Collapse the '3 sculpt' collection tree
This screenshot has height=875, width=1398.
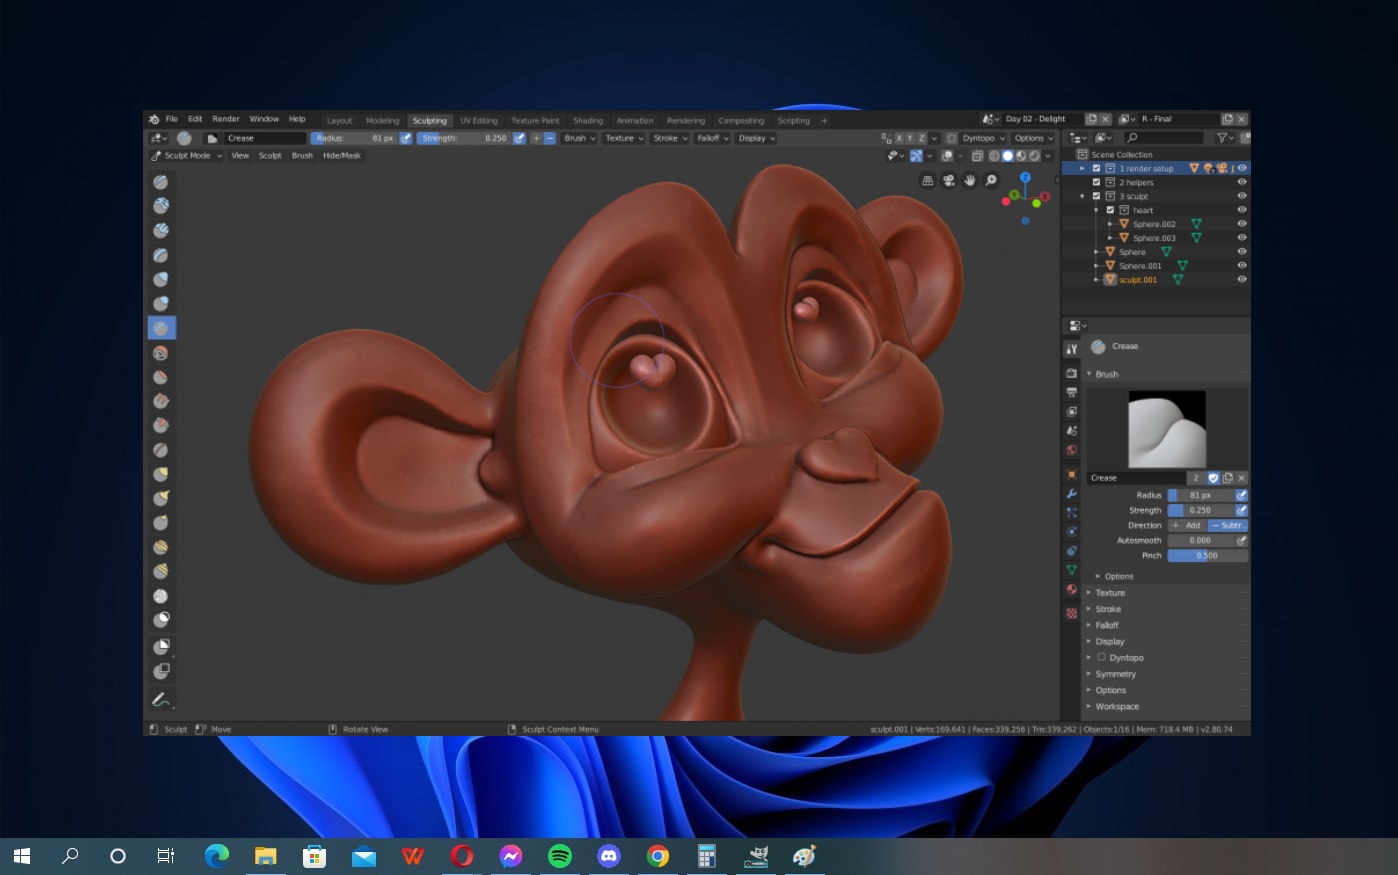pos(1082,196)
